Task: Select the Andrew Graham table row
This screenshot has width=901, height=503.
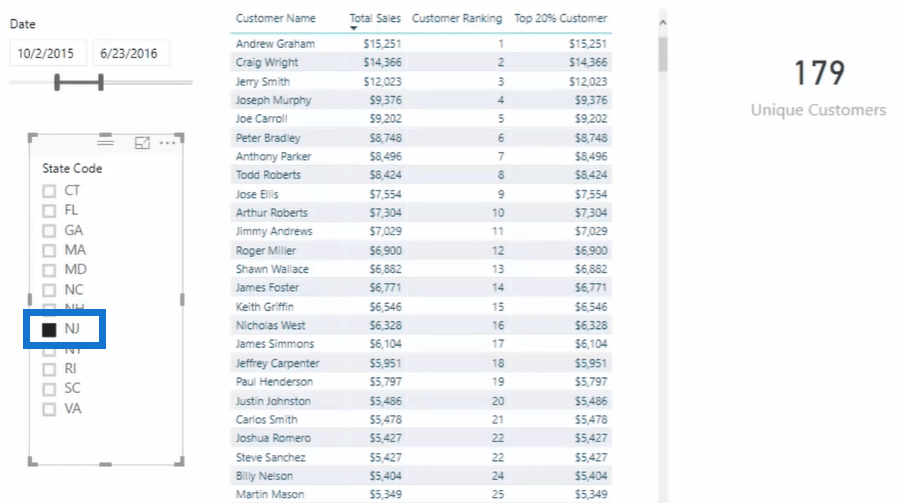Action: [421, 44]
